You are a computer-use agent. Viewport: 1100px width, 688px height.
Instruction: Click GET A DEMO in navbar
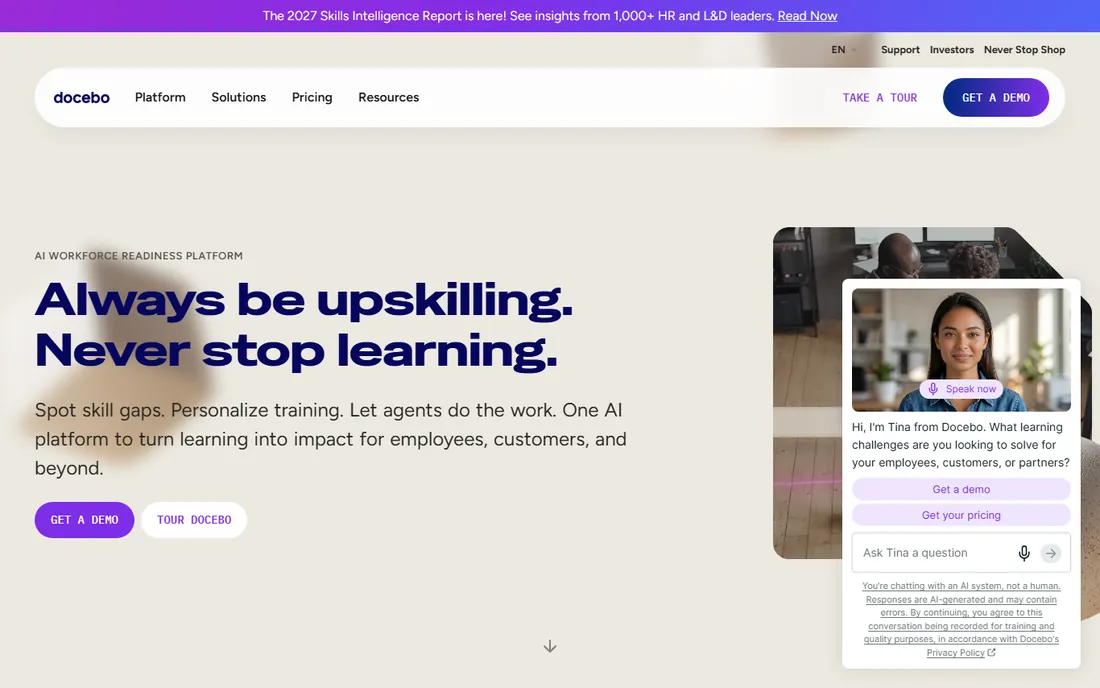995,97
